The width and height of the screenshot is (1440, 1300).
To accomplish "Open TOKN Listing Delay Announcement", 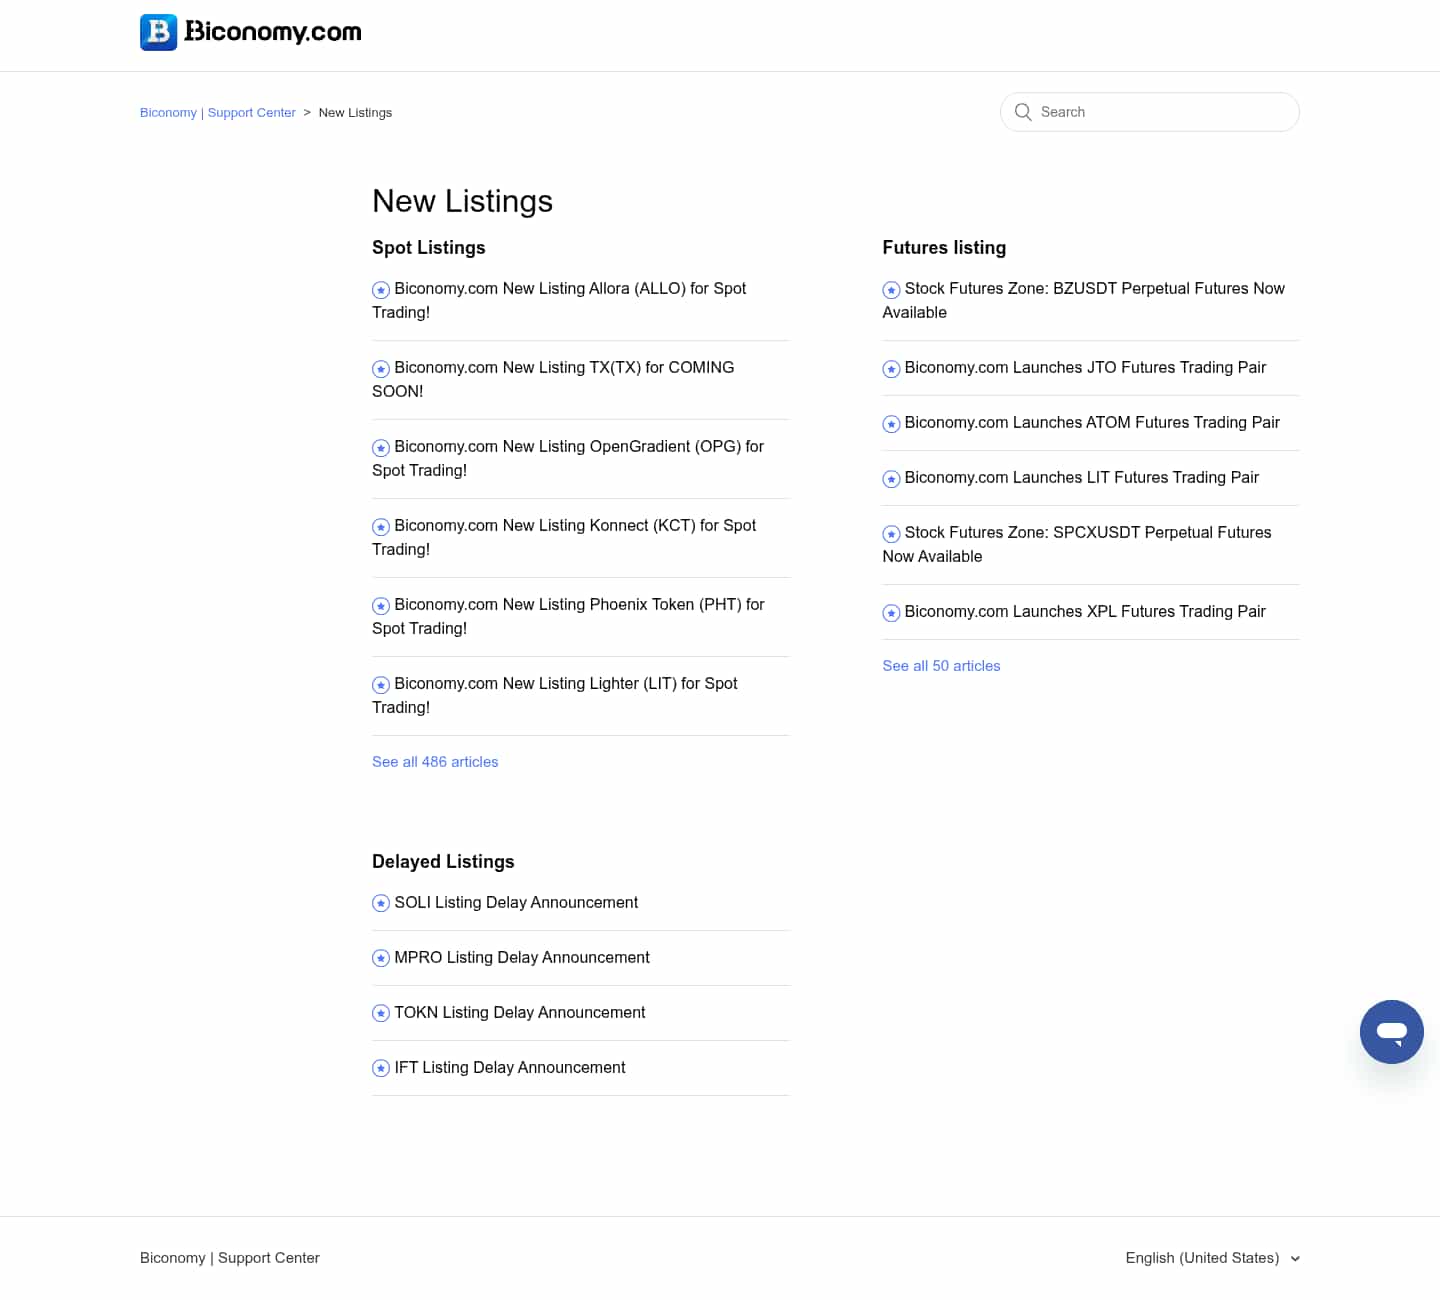I will tap(520, 1013).
